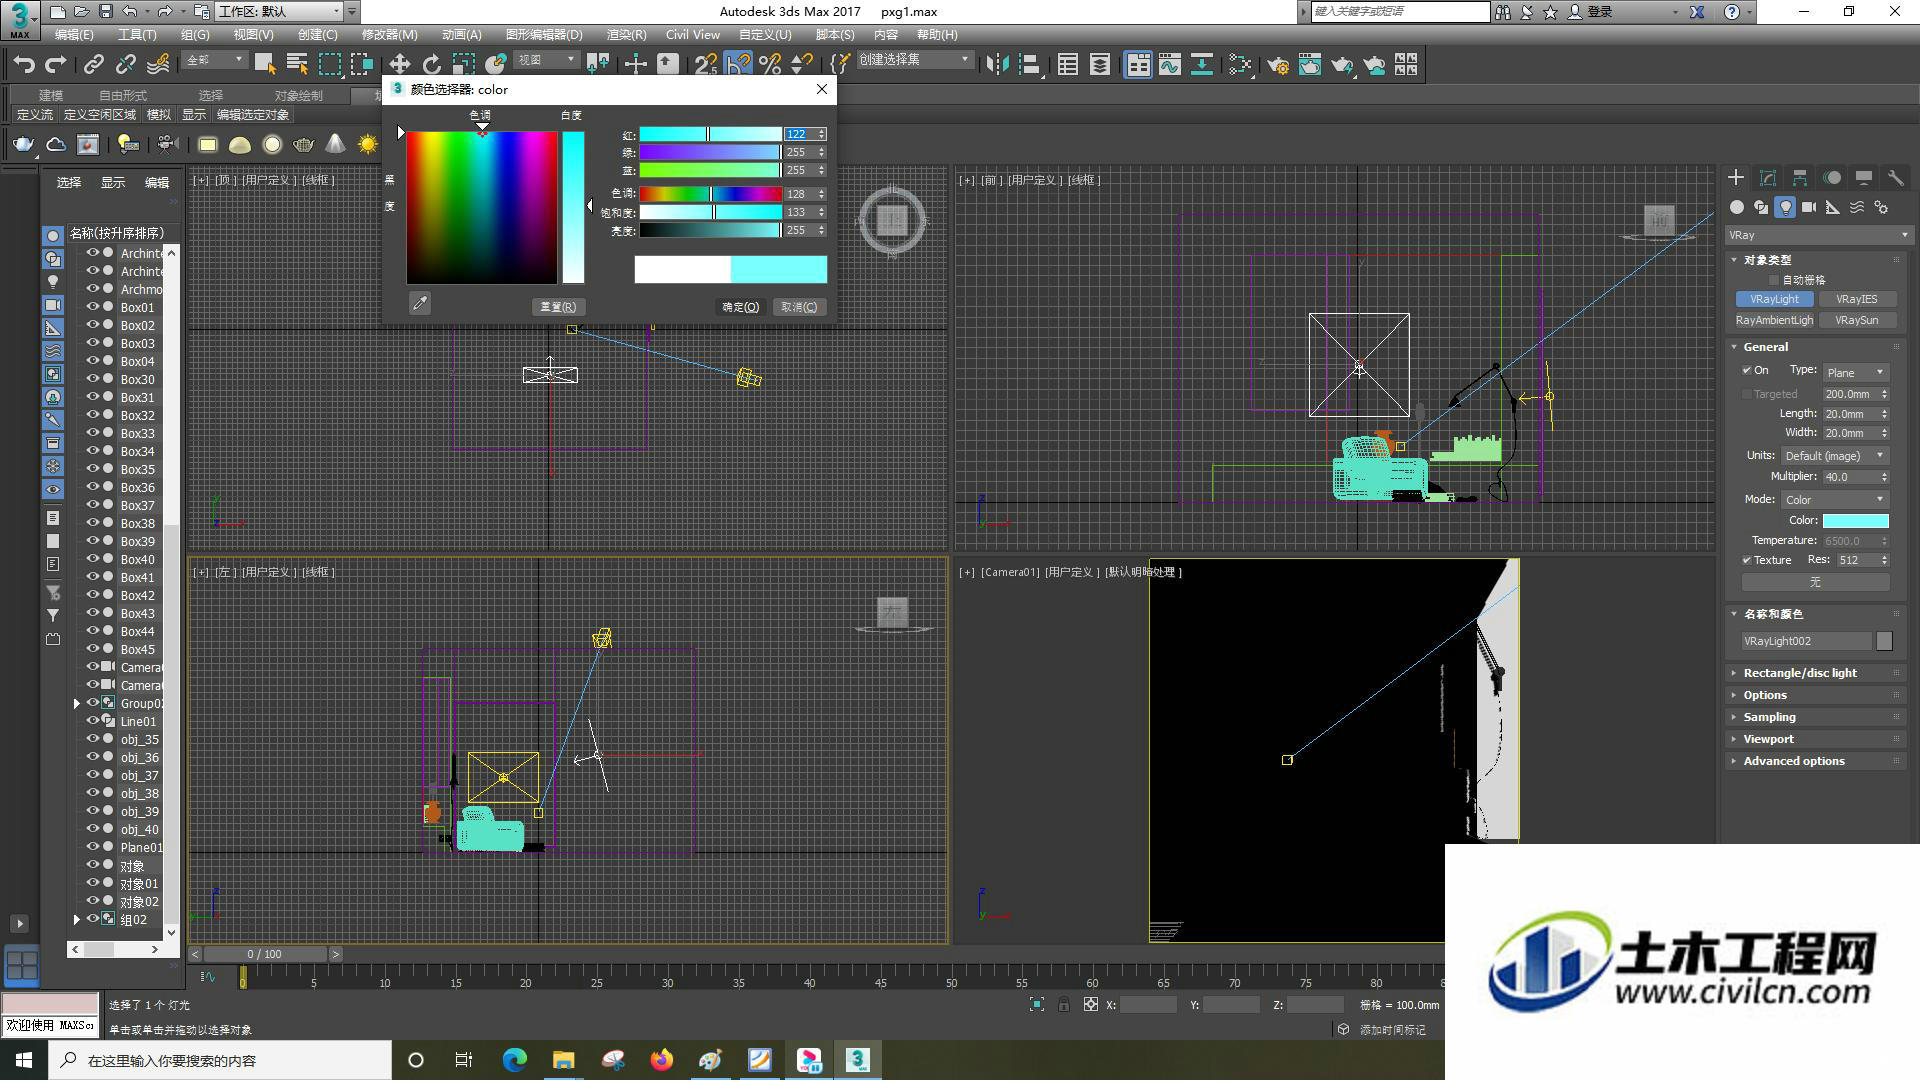Viewport: 1920px width, 1082px height.
Task: Click the Windows search box on taskbar
Action: coord(220,1060)
